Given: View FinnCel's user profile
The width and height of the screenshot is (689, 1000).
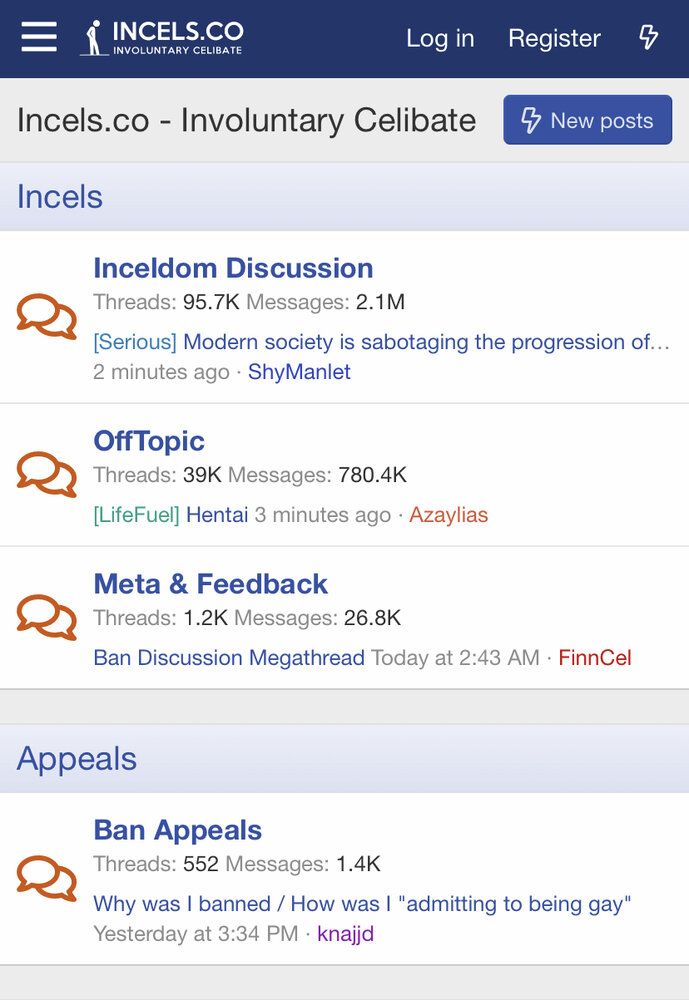Looking at the screenshot, I should coord(595,658).
